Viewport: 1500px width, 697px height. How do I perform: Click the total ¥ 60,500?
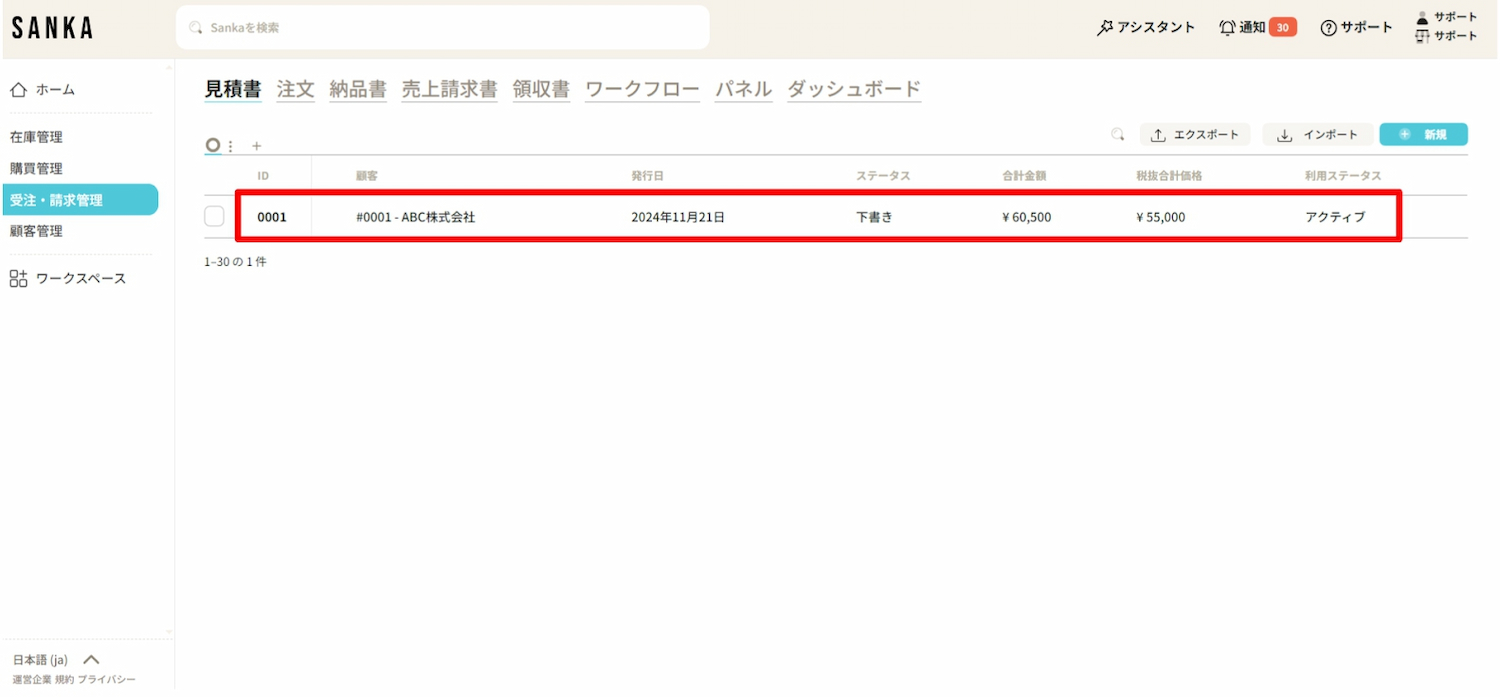pos(1027,217)
